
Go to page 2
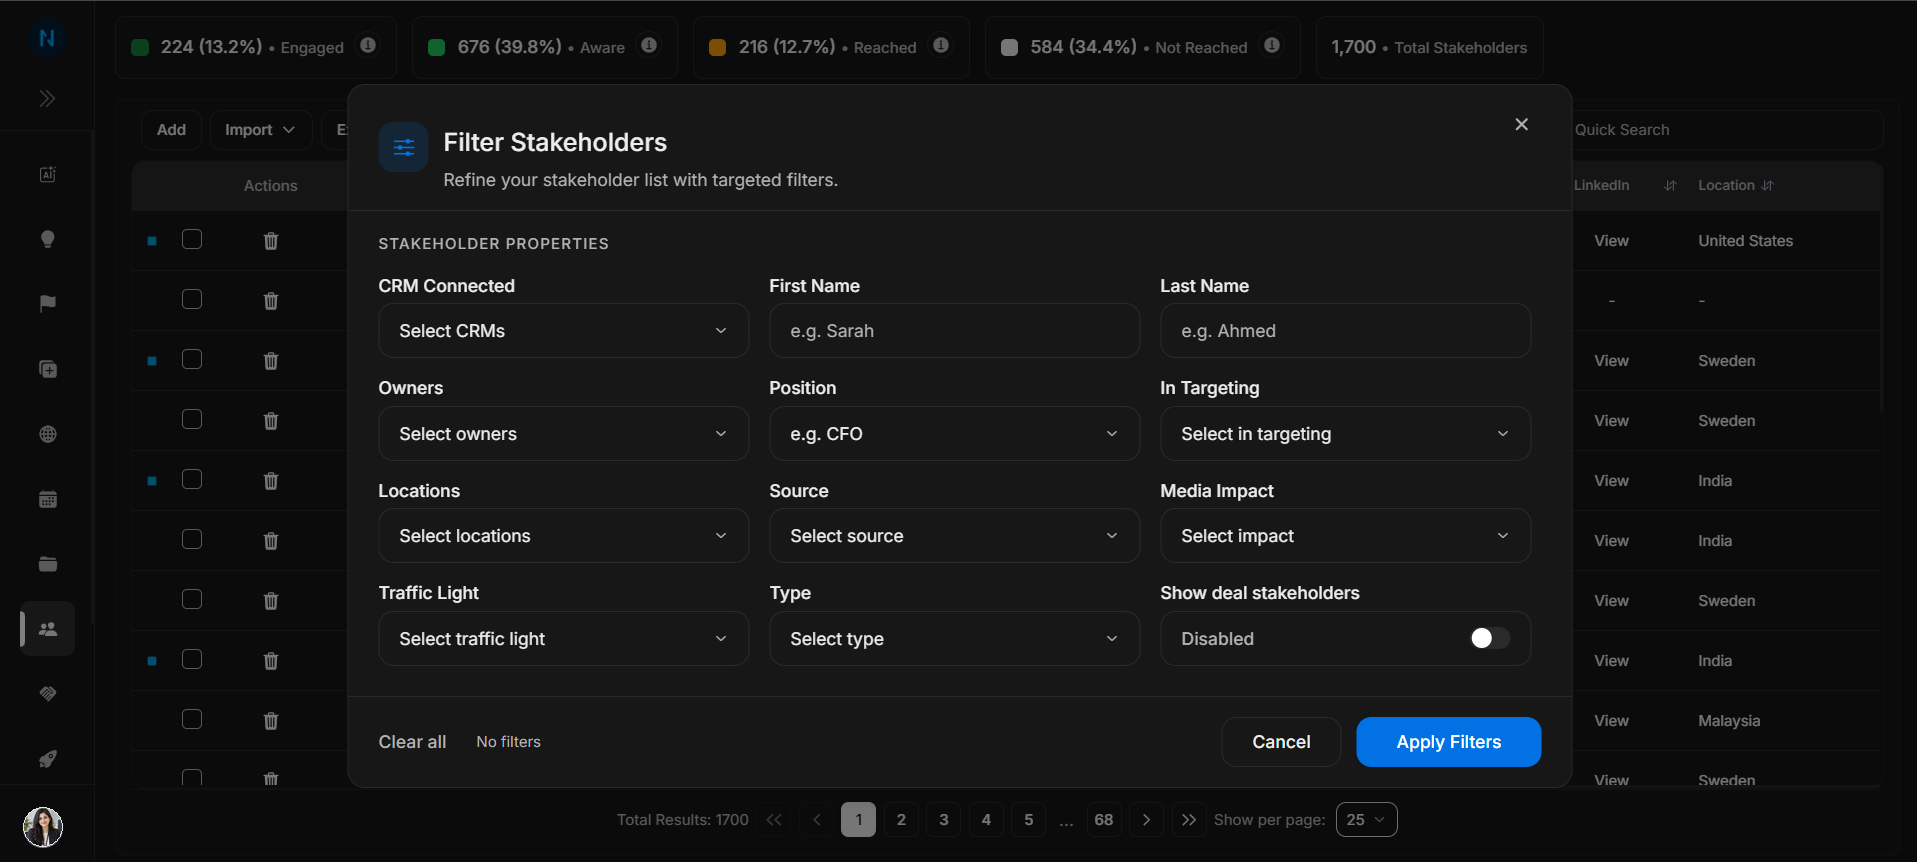tap(901, 820)
